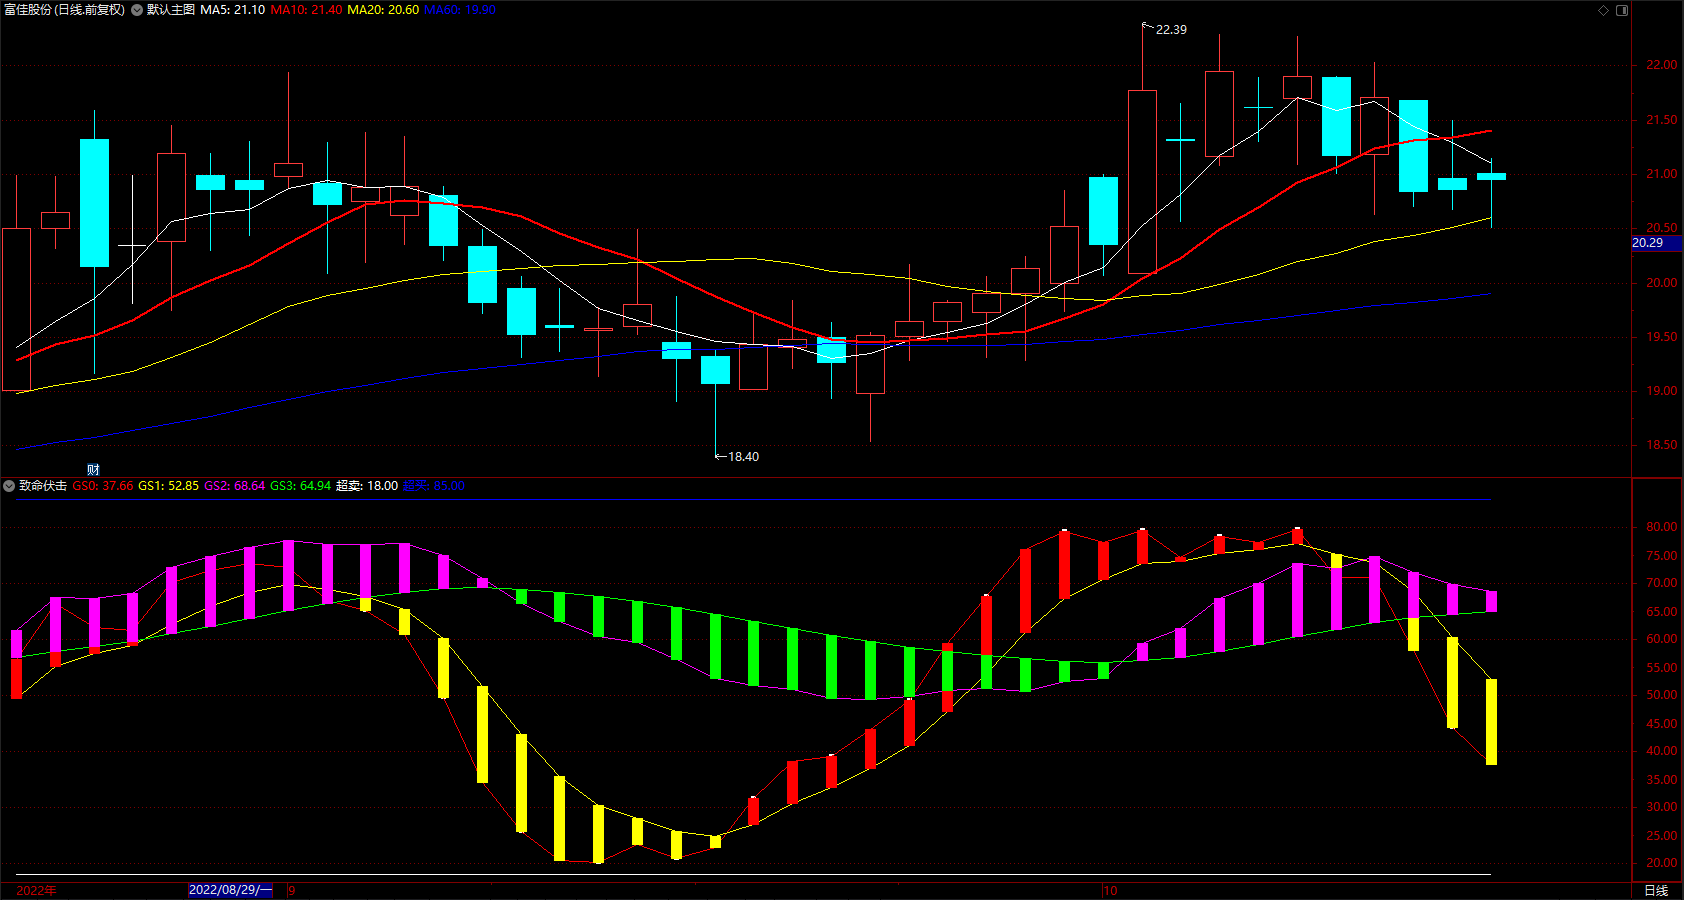Screen dimensions: 1684x900
Task: Click the MA60: 19.90 legend value
Action: [x=460, y=10]
